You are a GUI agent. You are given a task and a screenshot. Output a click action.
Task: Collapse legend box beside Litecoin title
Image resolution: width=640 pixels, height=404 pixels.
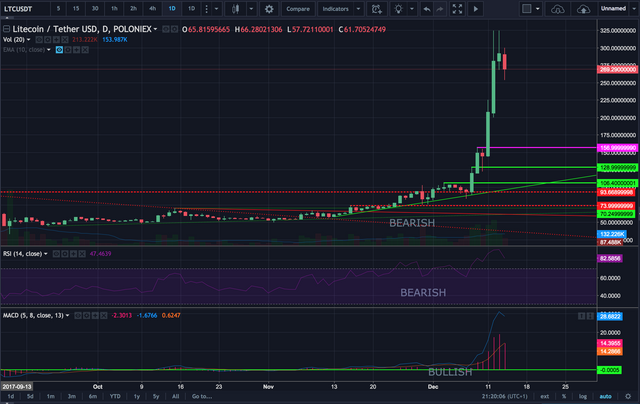coord(6,29)
